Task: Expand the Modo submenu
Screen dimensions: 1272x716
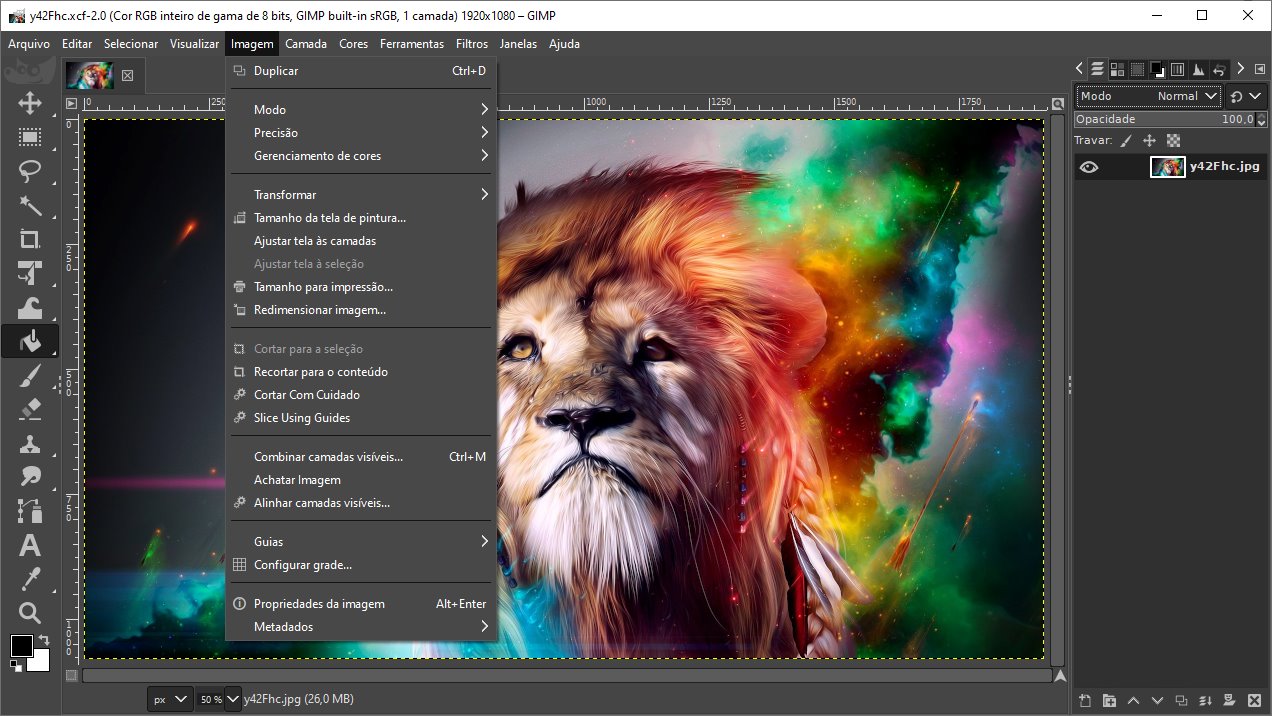Action: (361, 110)
